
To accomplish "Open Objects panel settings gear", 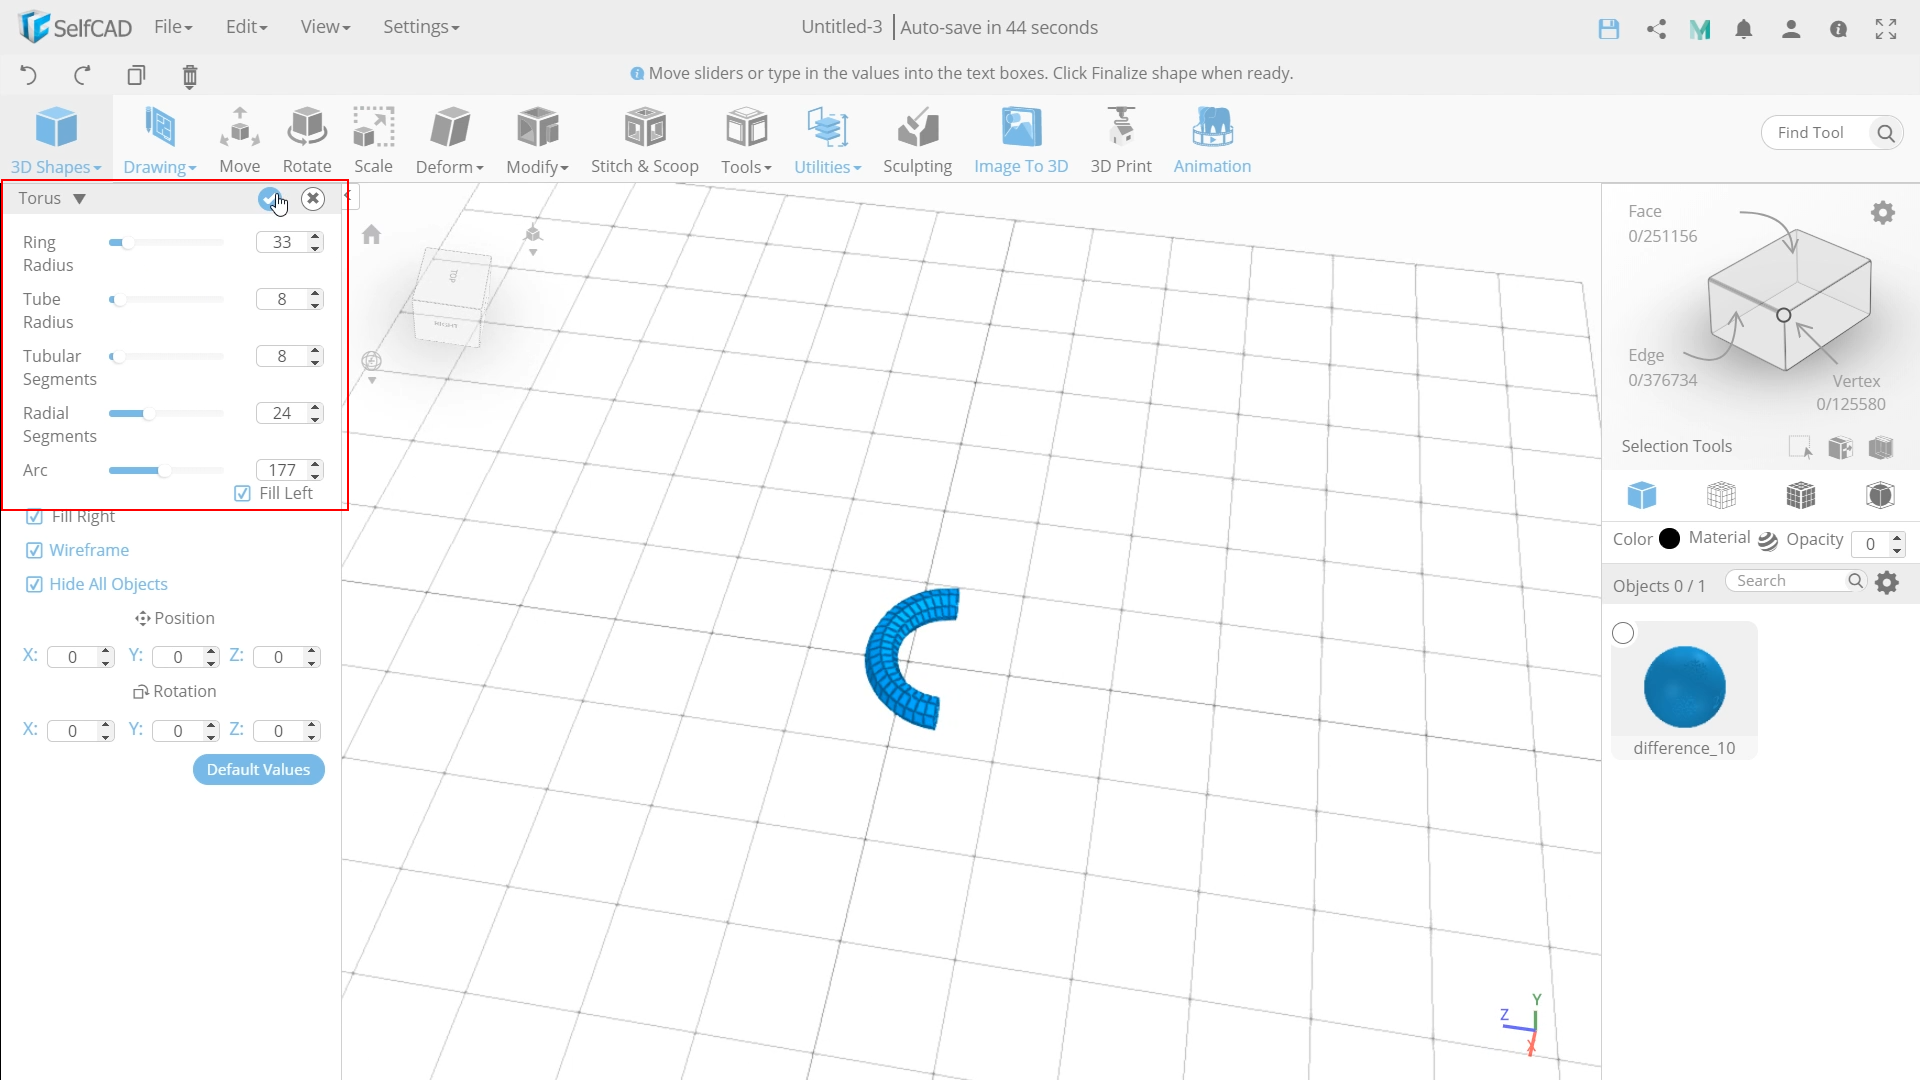I will point(1887,582).
